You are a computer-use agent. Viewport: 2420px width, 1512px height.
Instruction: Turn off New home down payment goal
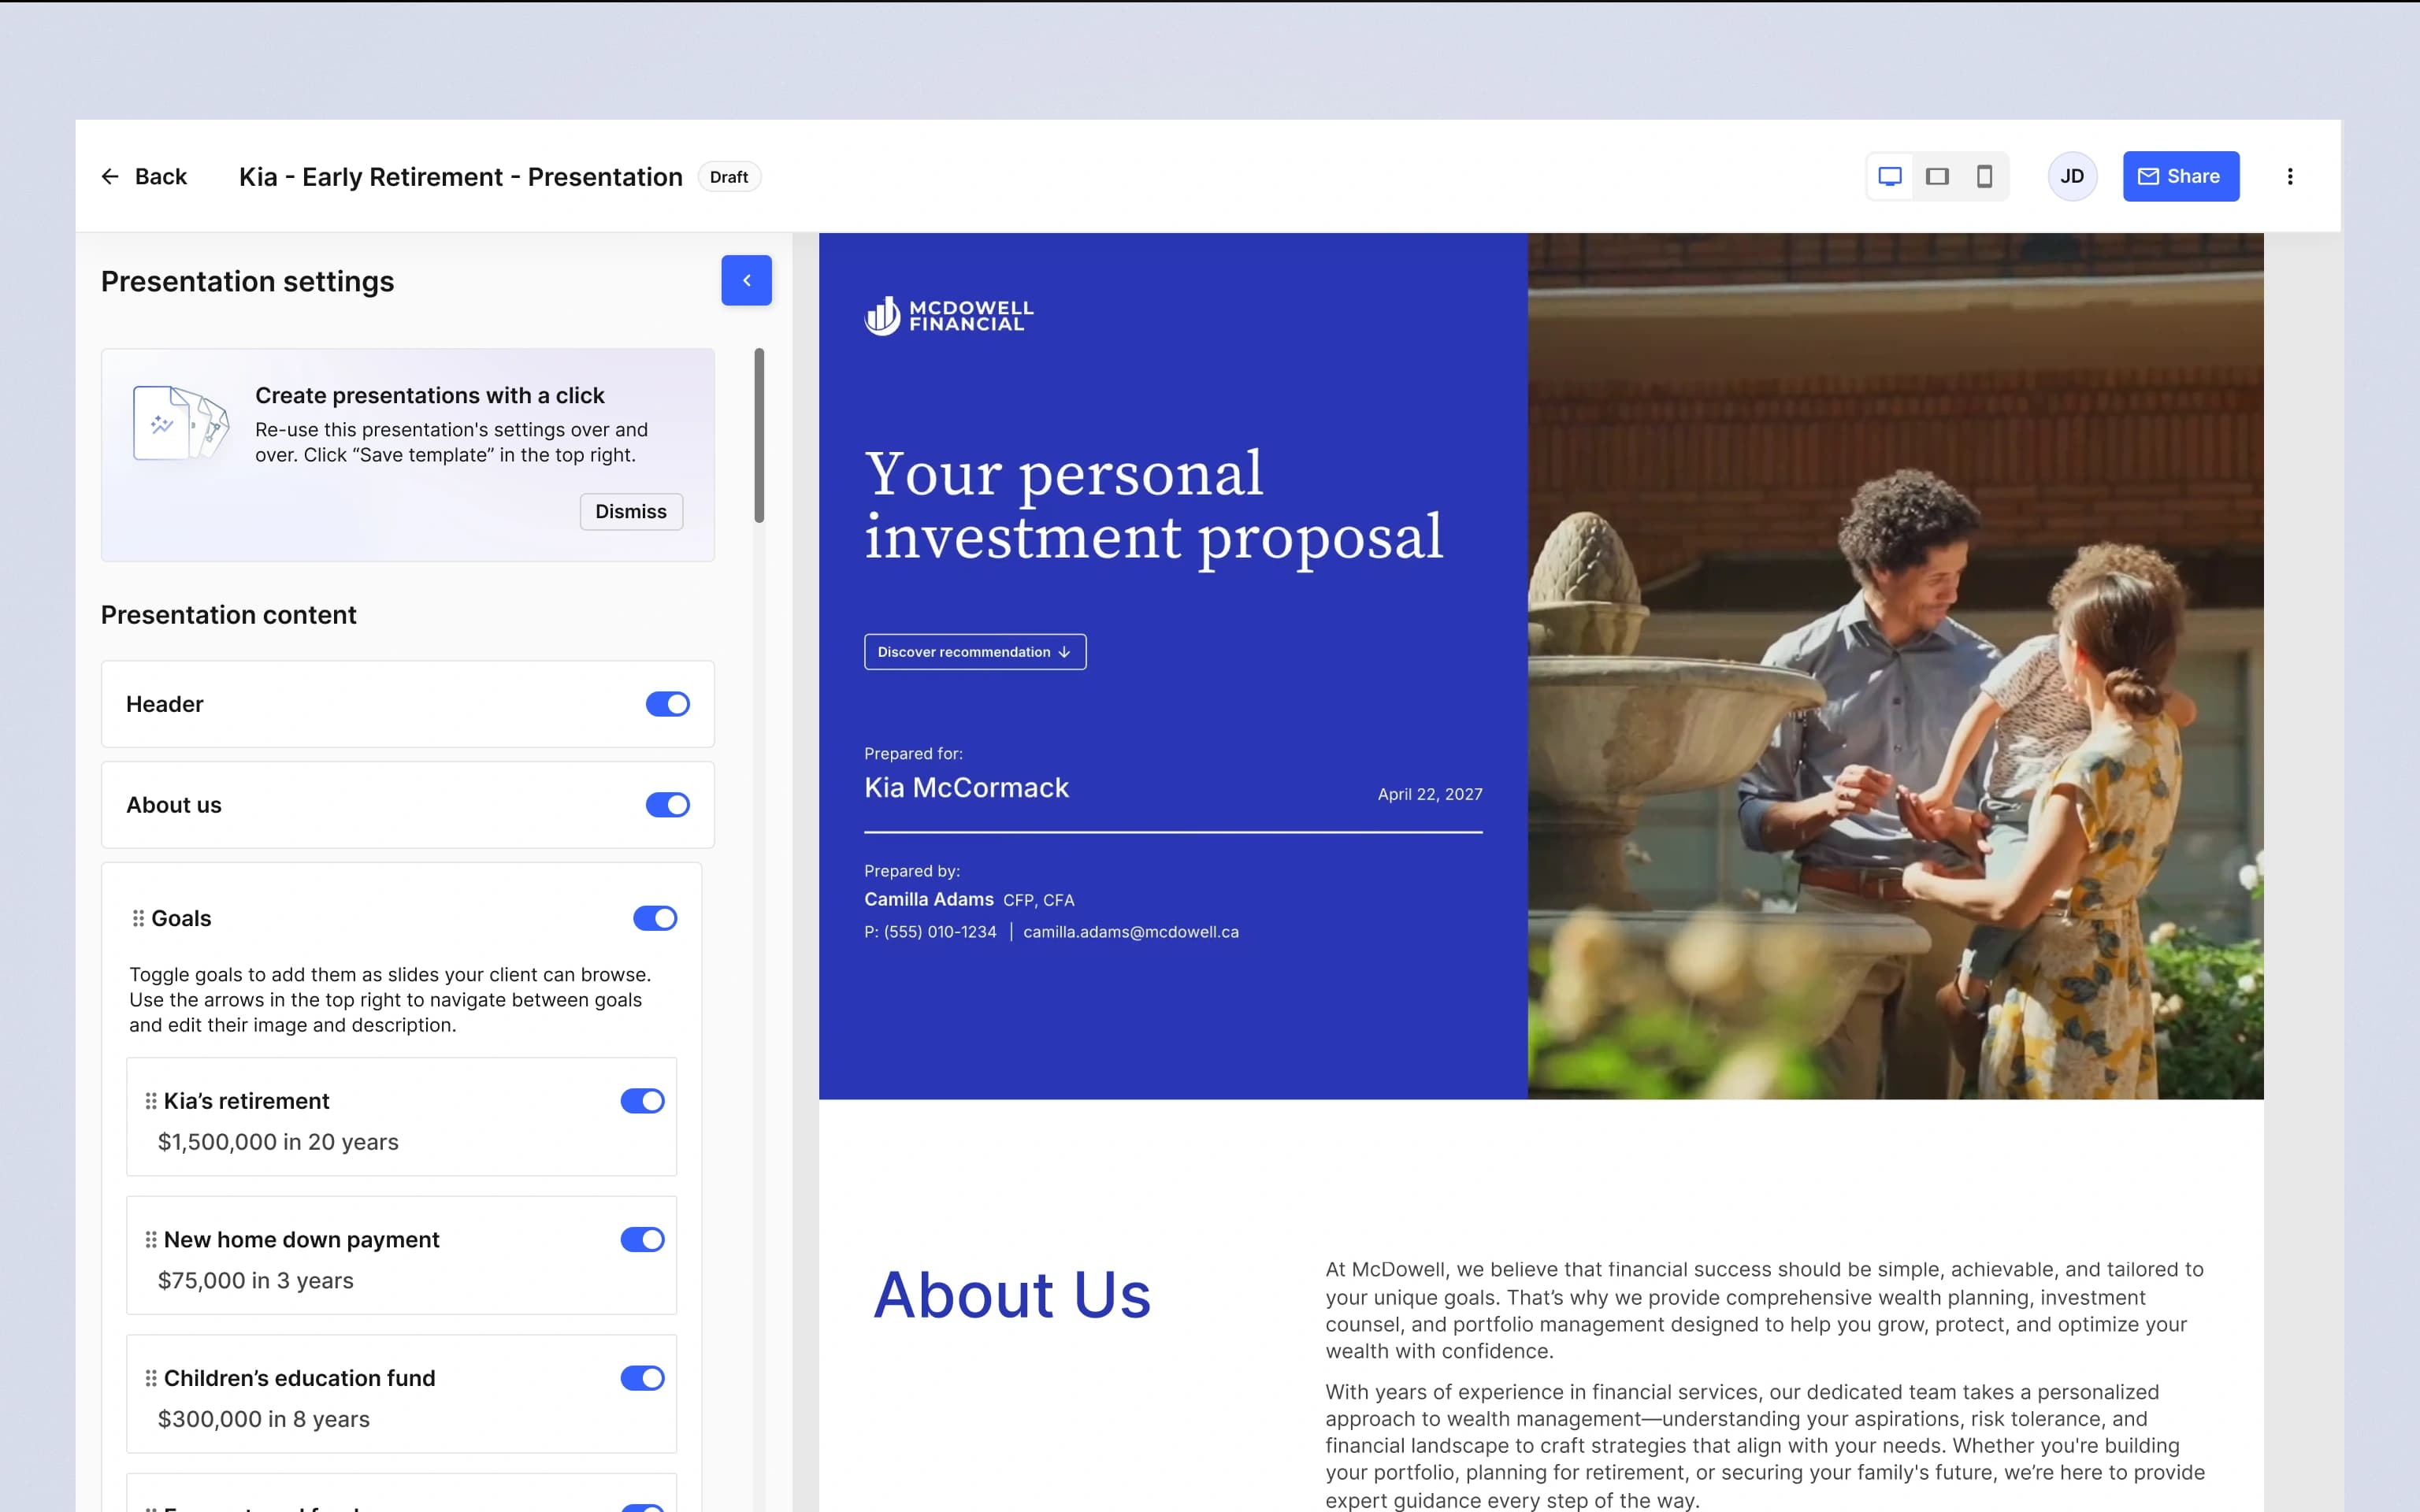pos(642,1240)
